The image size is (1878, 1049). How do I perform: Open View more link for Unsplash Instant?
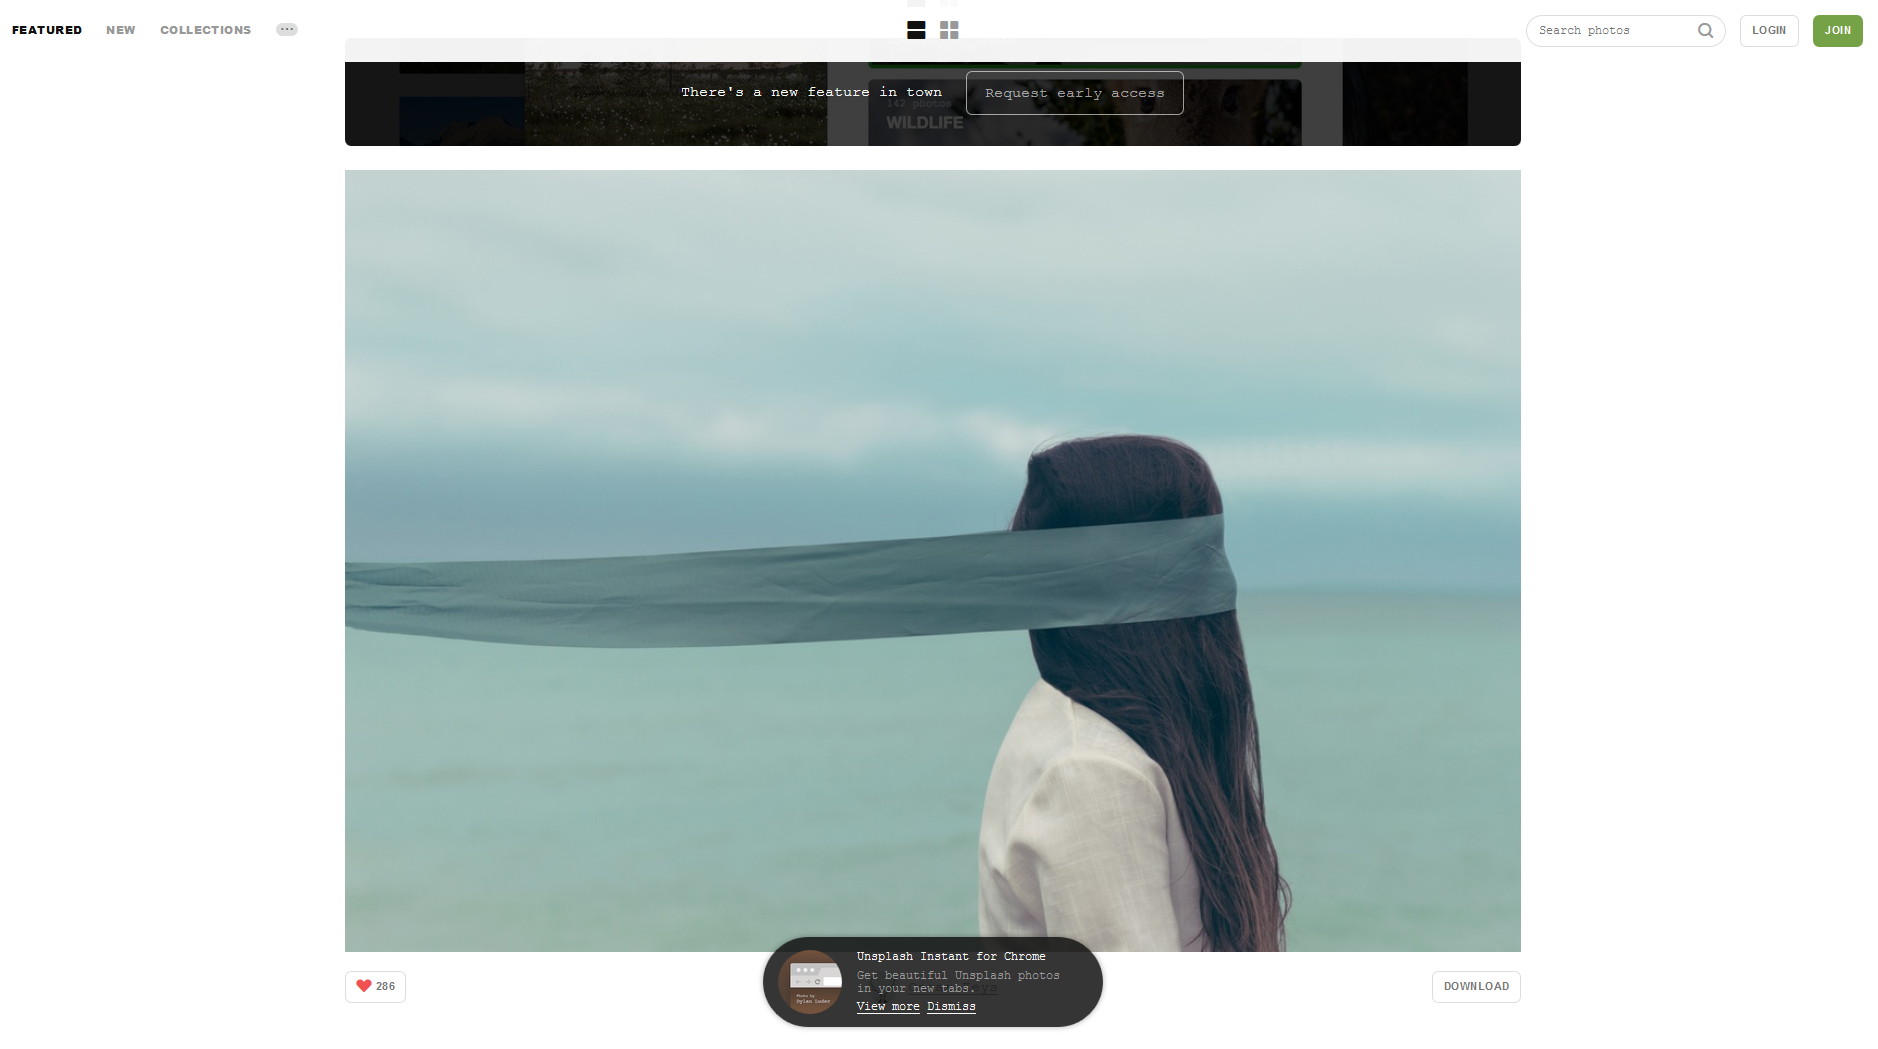(888, 1007)
